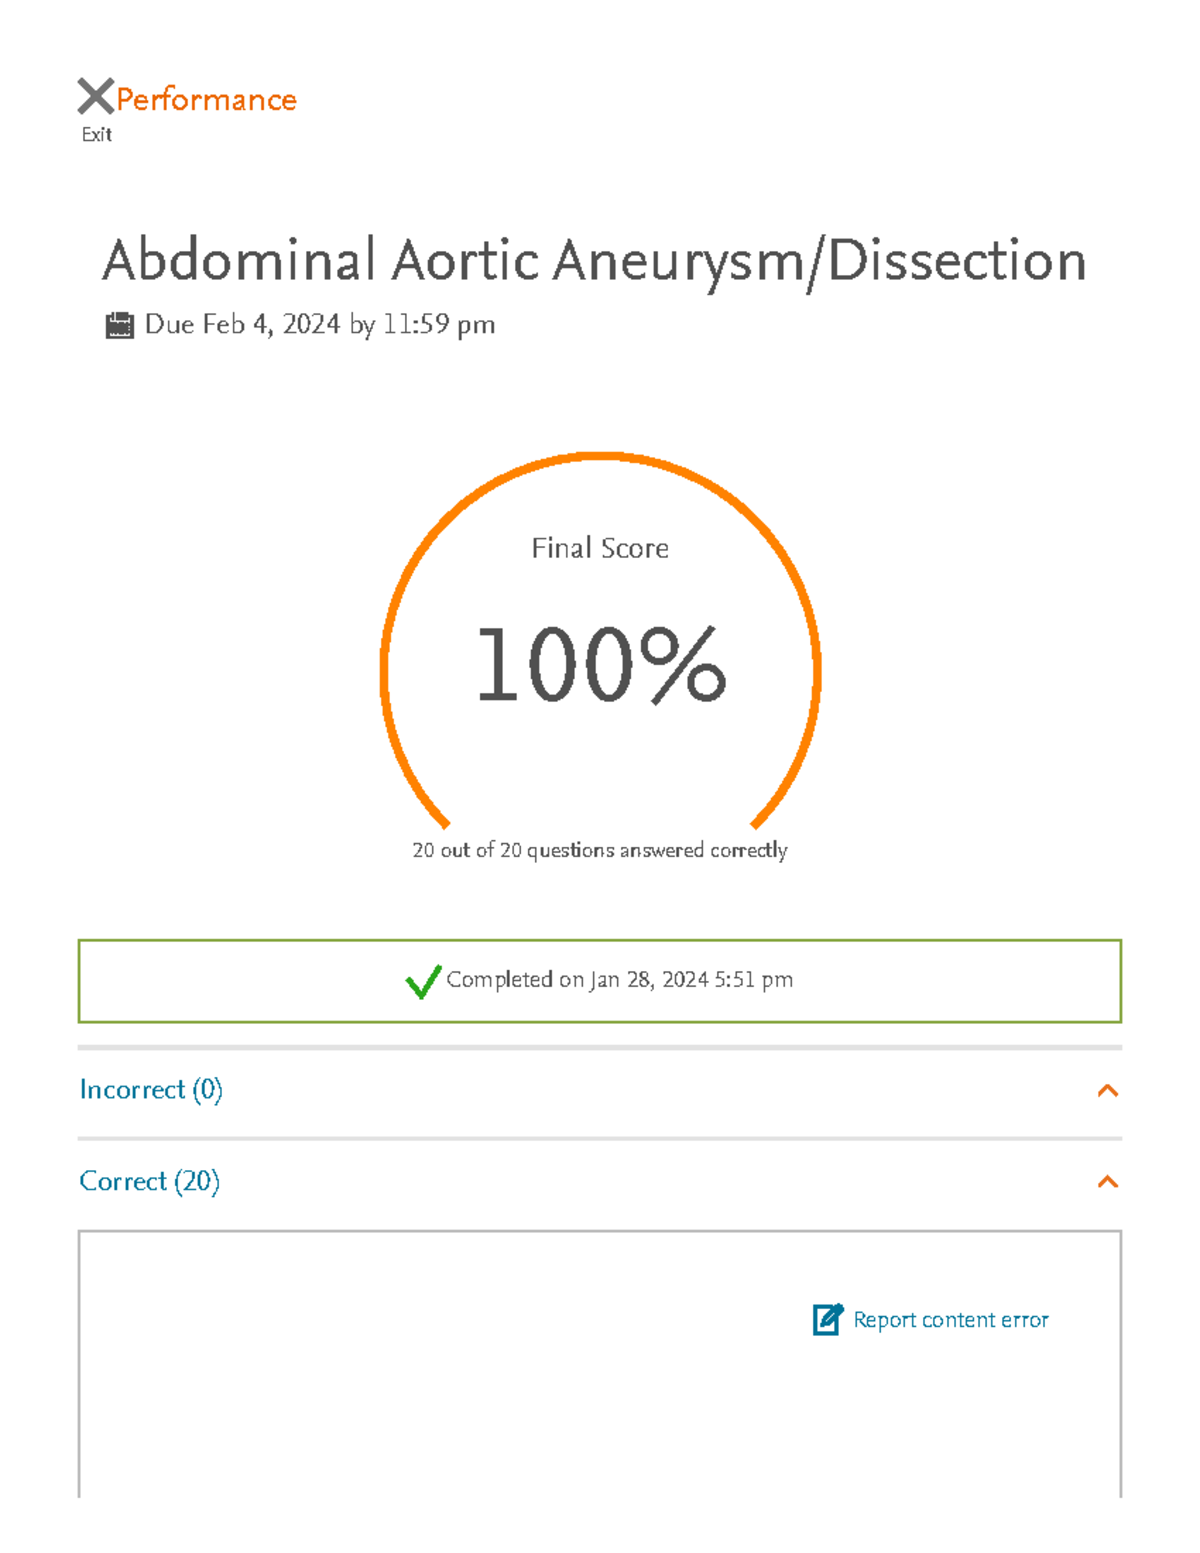Click the Report content error pencil icon
This screenshot has width=1200, height=1553.
825,1320
